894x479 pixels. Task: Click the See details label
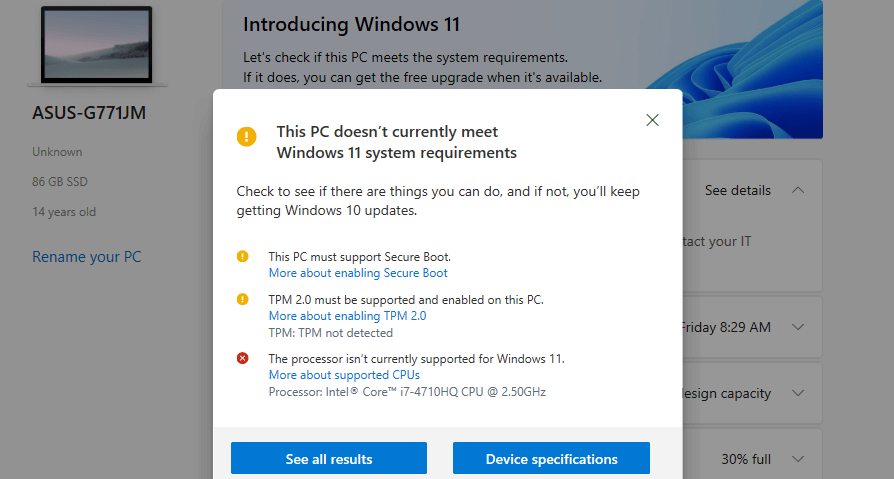738,190
